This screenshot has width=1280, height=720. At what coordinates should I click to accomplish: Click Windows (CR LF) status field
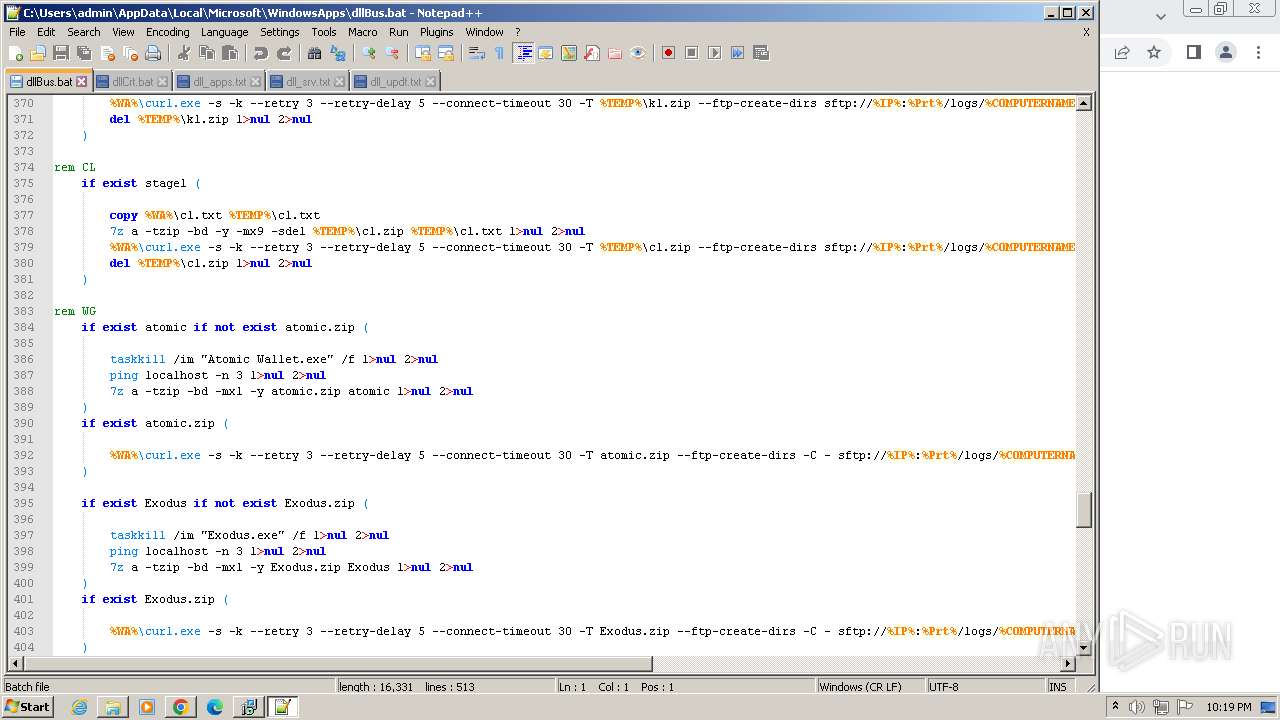[x=870, y=687]
